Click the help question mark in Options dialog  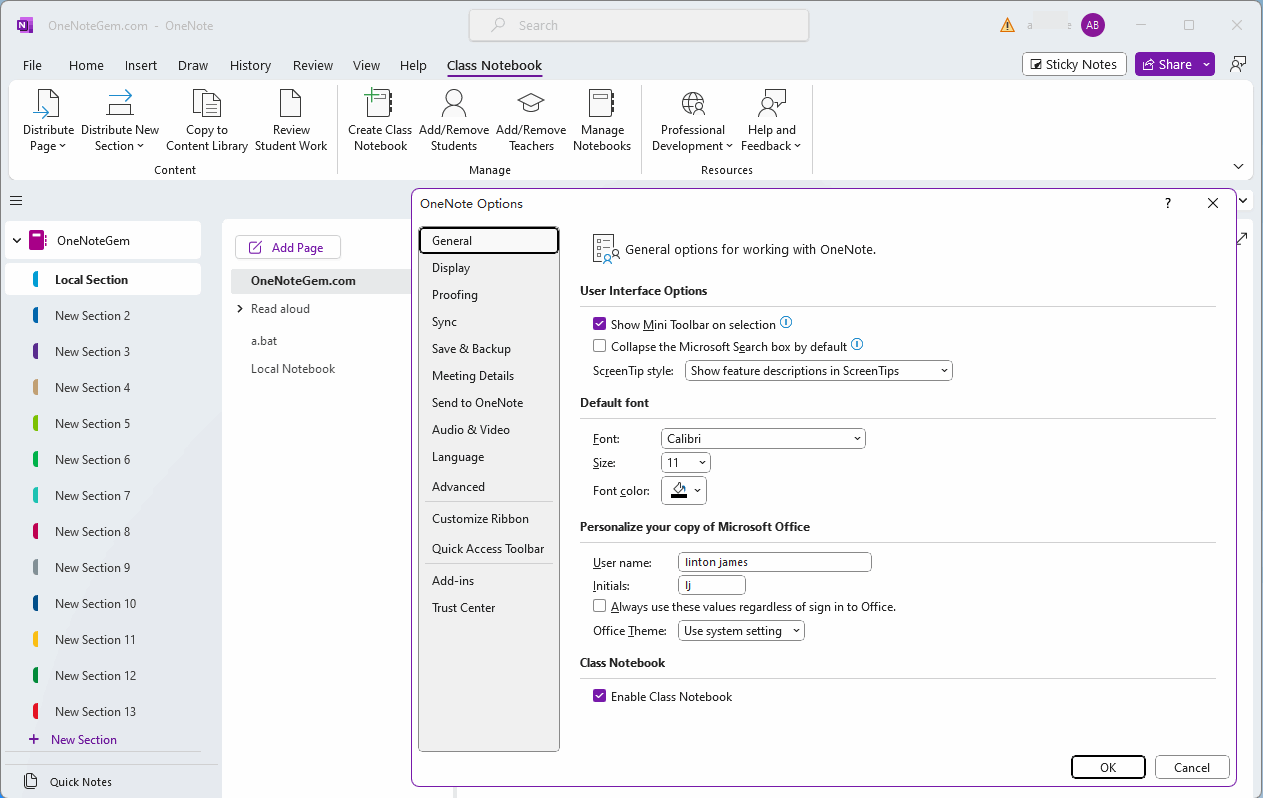(x=1168, y=203)
